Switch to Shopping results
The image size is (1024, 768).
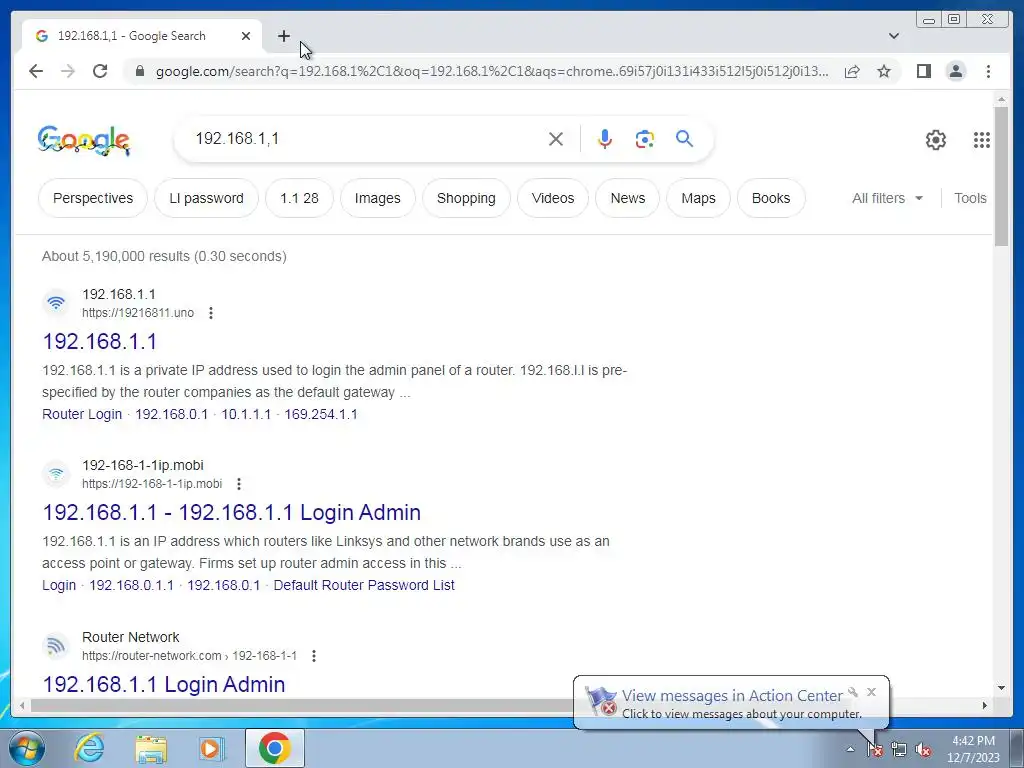tap(466, 198)
